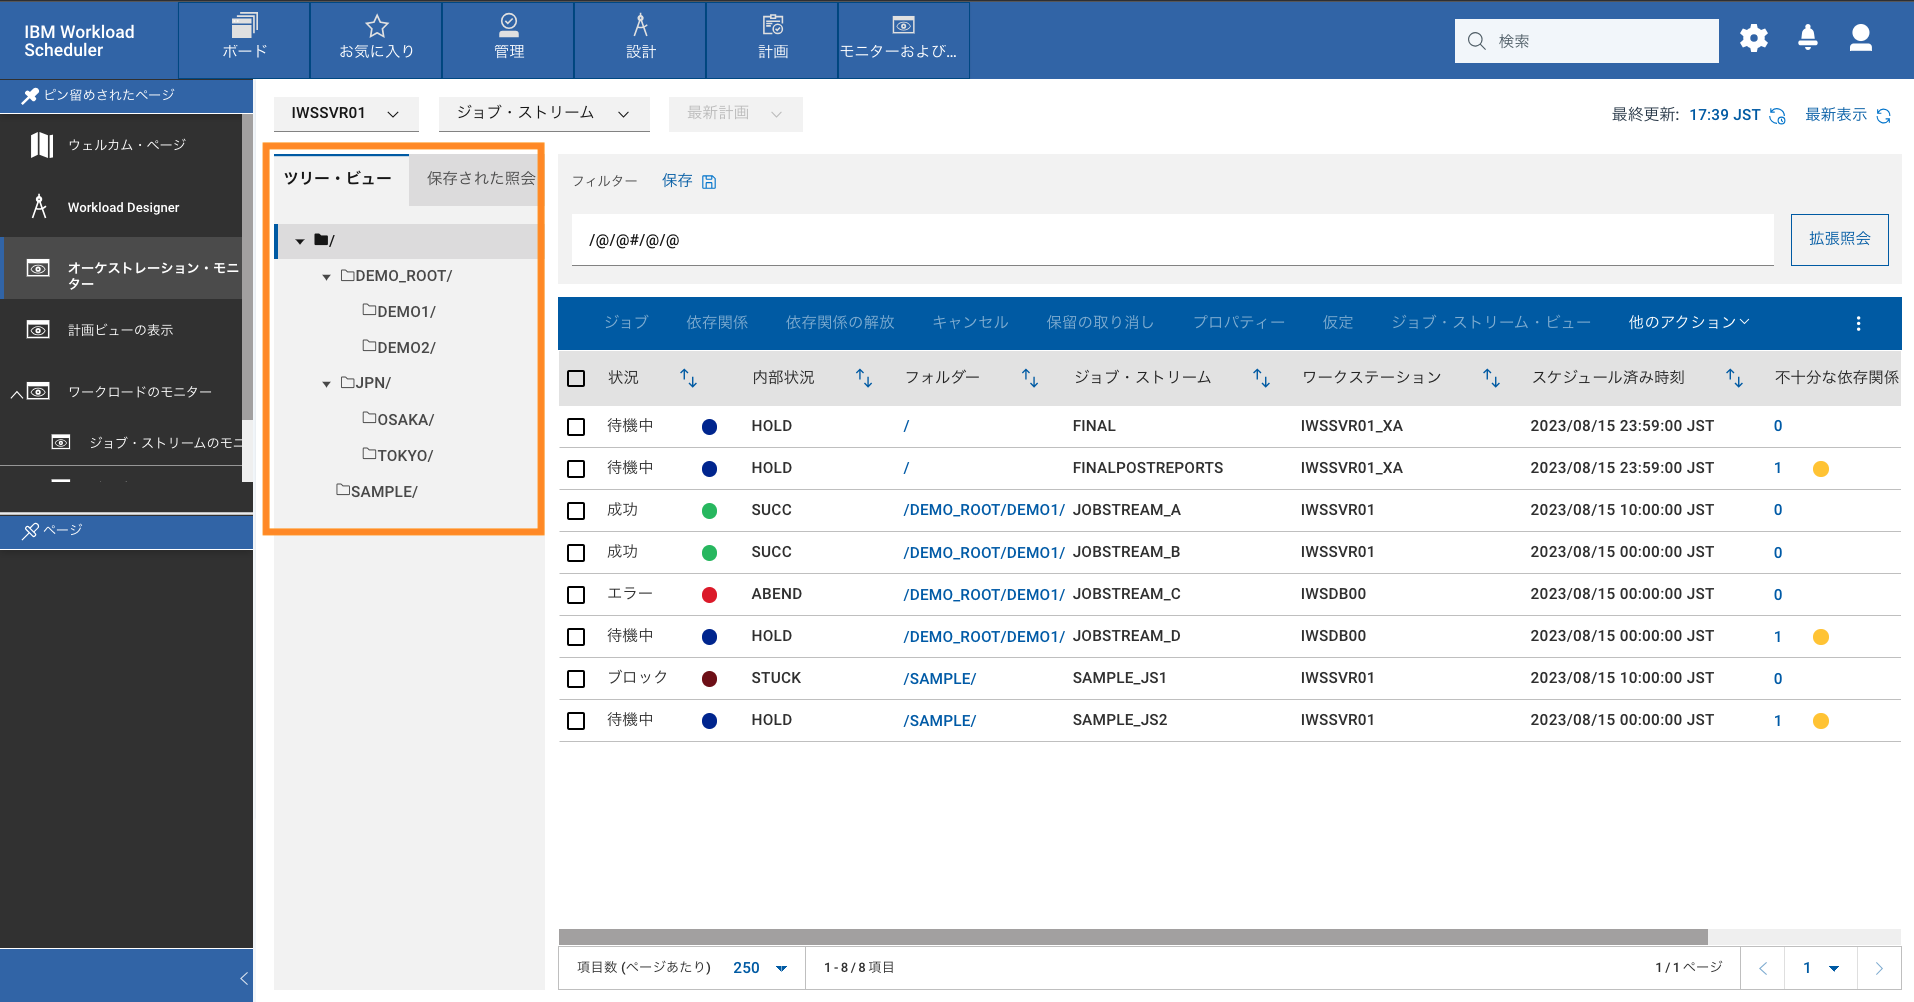Switch to 保存された照会 tab
This screenshot has width=1914, height=1002.
pyautogui.click(x=477, y=179)
